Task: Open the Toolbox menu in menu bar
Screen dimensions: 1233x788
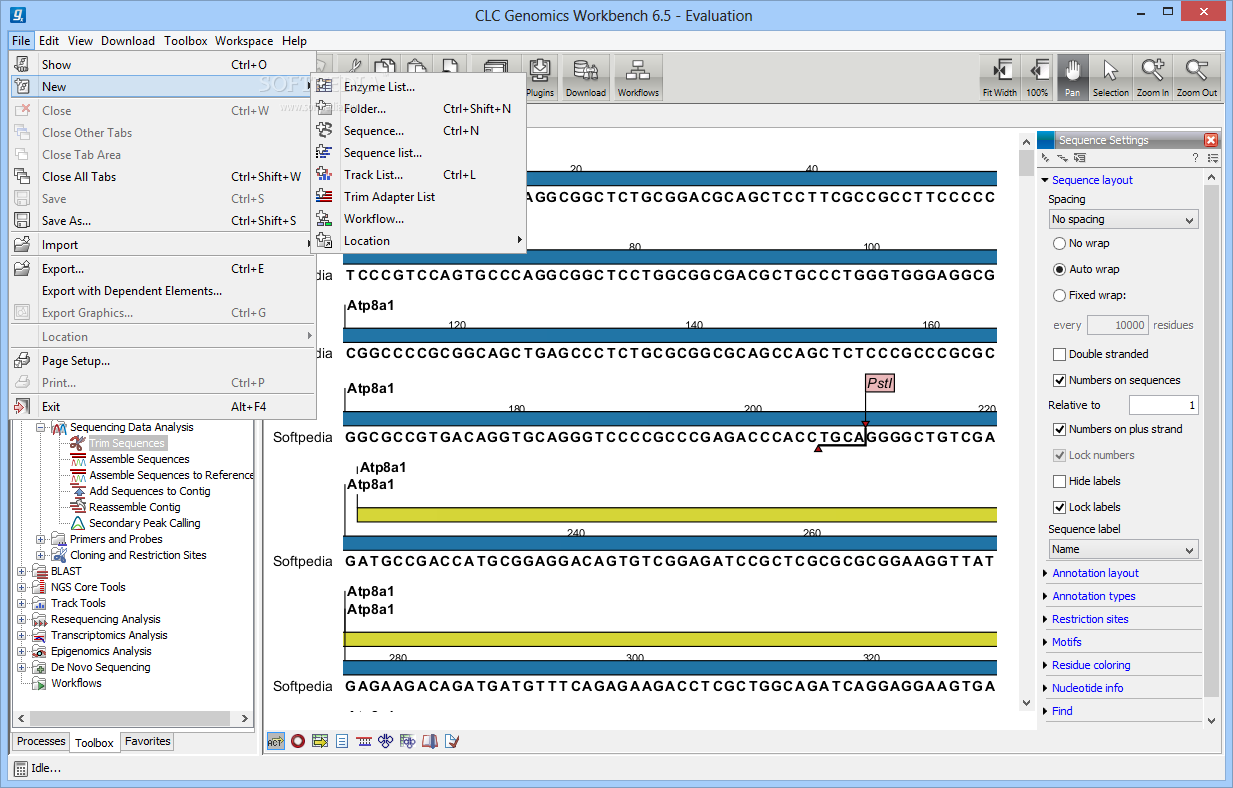Action: click(186, 41)
